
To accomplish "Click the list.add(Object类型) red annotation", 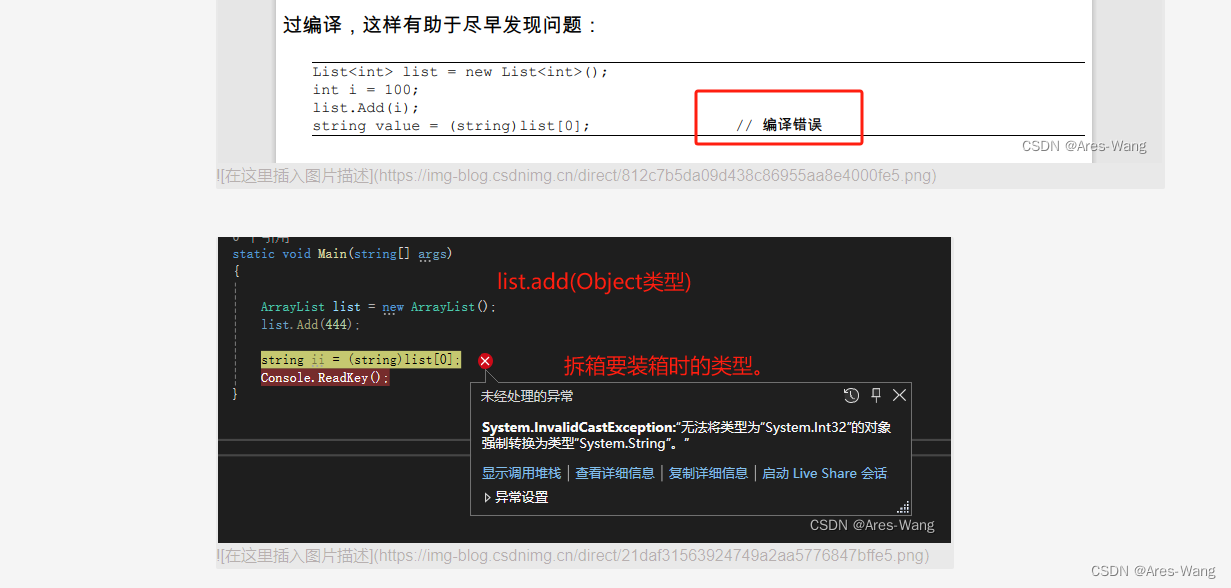I will (x=594, y=281).
